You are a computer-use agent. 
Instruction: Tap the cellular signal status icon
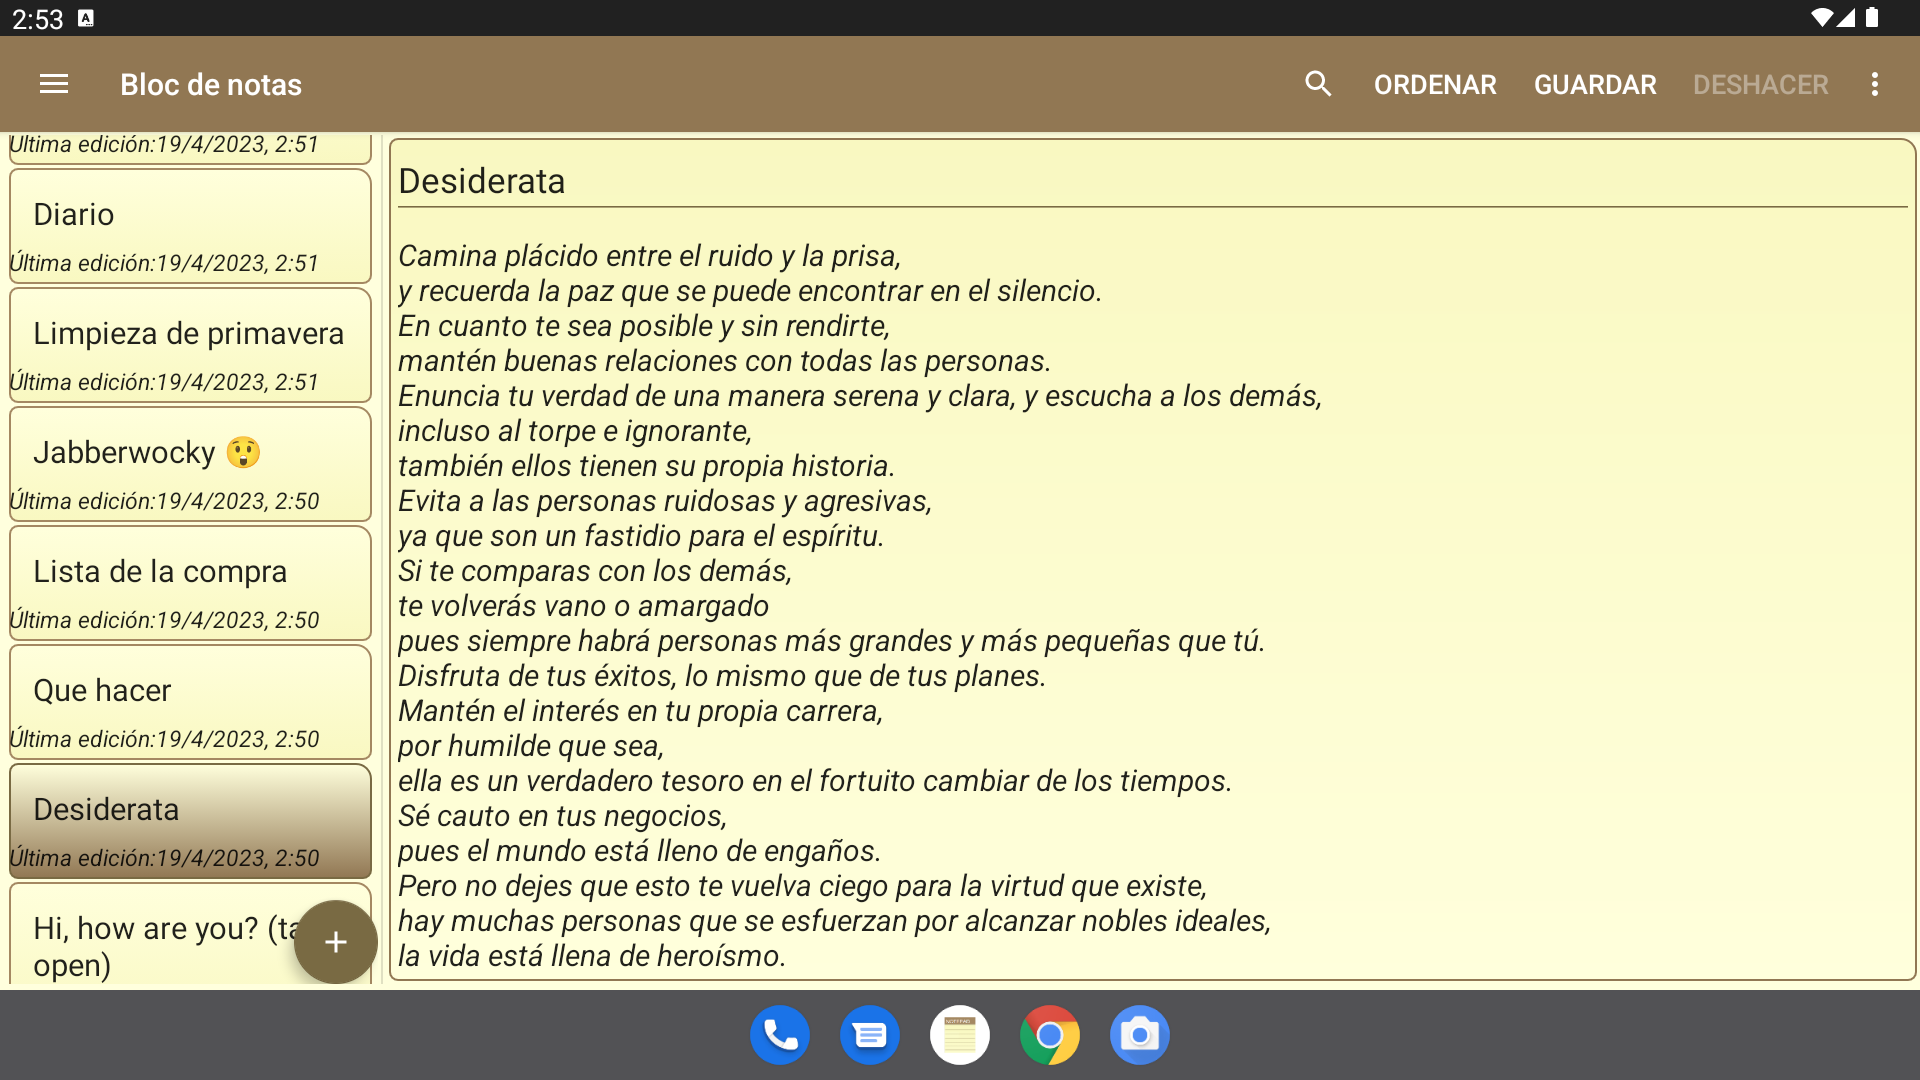coord(1846,18)
